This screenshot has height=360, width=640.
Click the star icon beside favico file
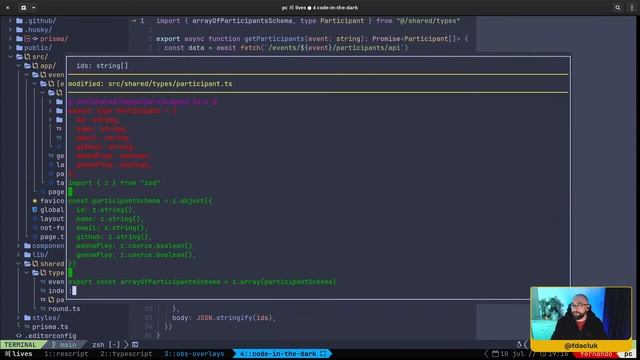tap(35, 201)
